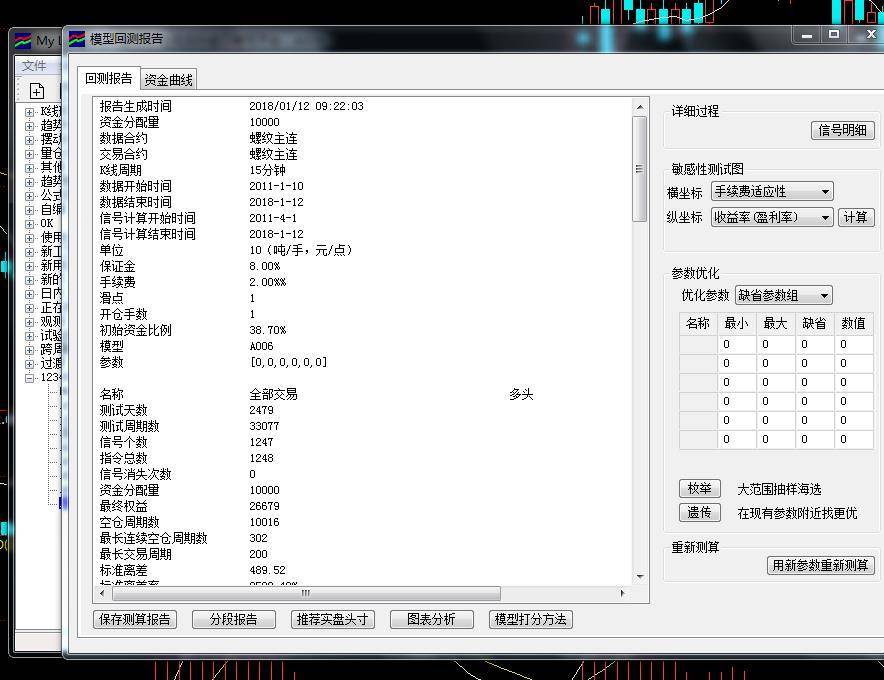Click the 最终权益 value 26679
The image size is (884, 680).
tap(264, 506)
